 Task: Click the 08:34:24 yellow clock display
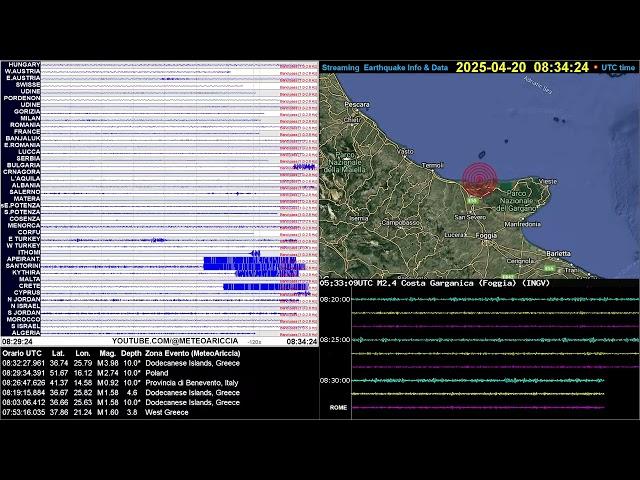click(x=561, y=67)
